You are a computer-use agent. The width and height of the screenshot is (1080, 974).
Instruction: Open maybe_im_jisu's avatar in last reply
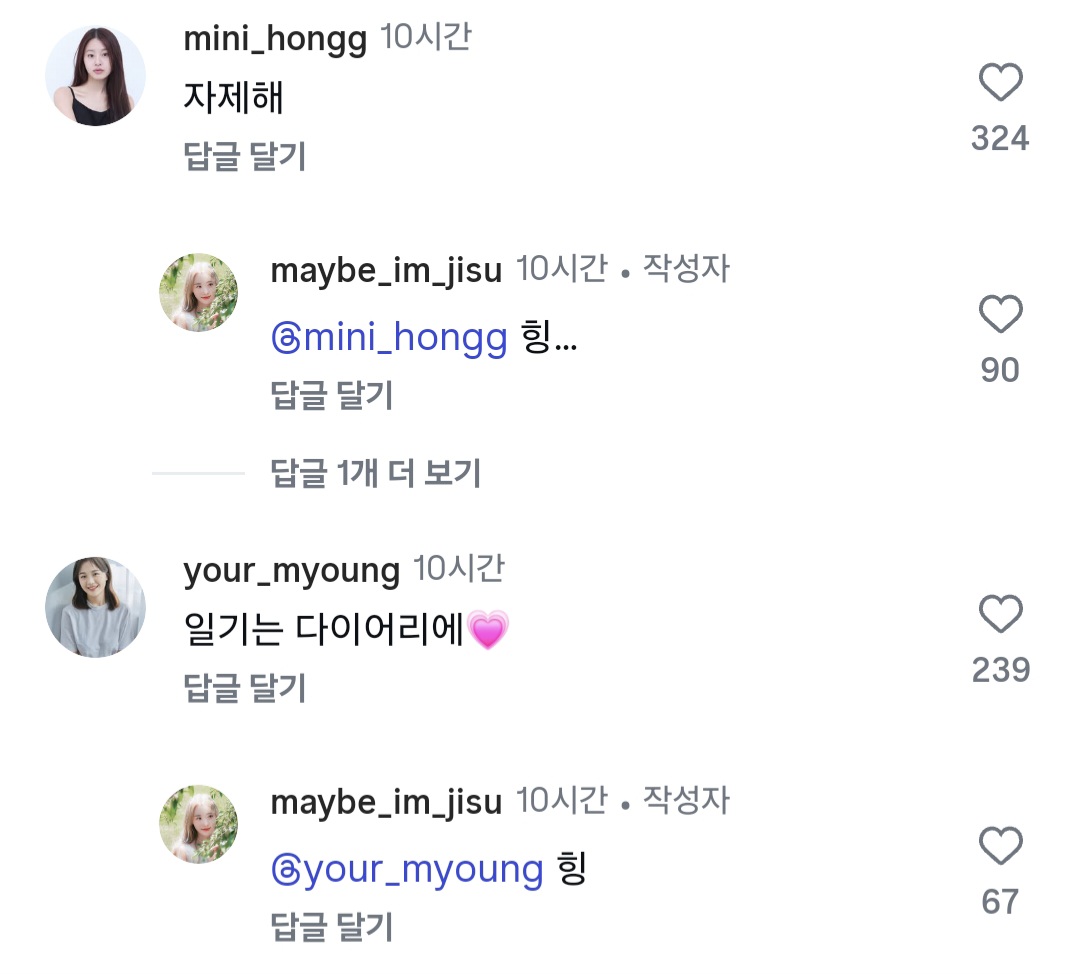coord(199,824)
